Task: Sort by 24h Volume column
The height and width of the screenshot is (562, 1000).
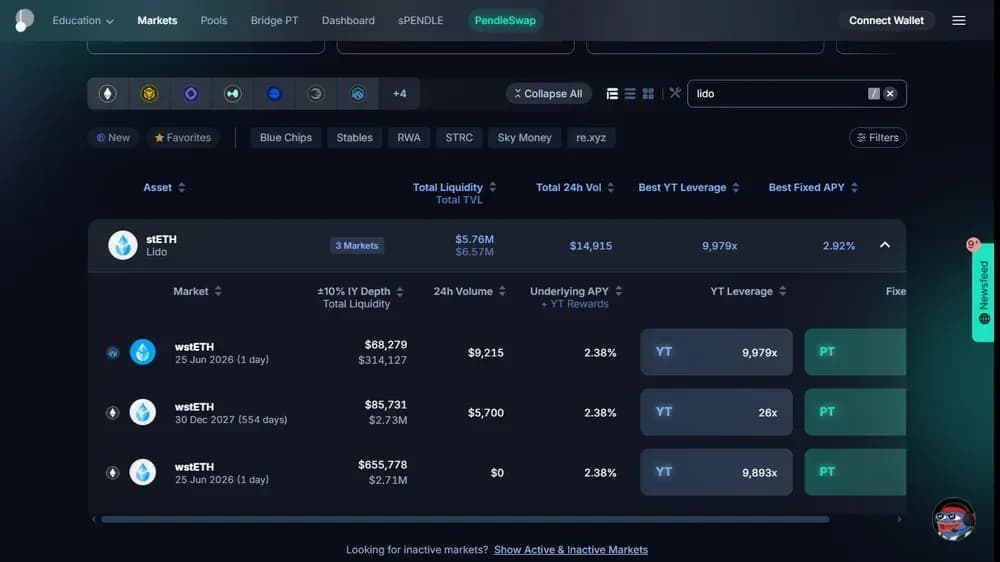Action: click(x=469, y=292)
